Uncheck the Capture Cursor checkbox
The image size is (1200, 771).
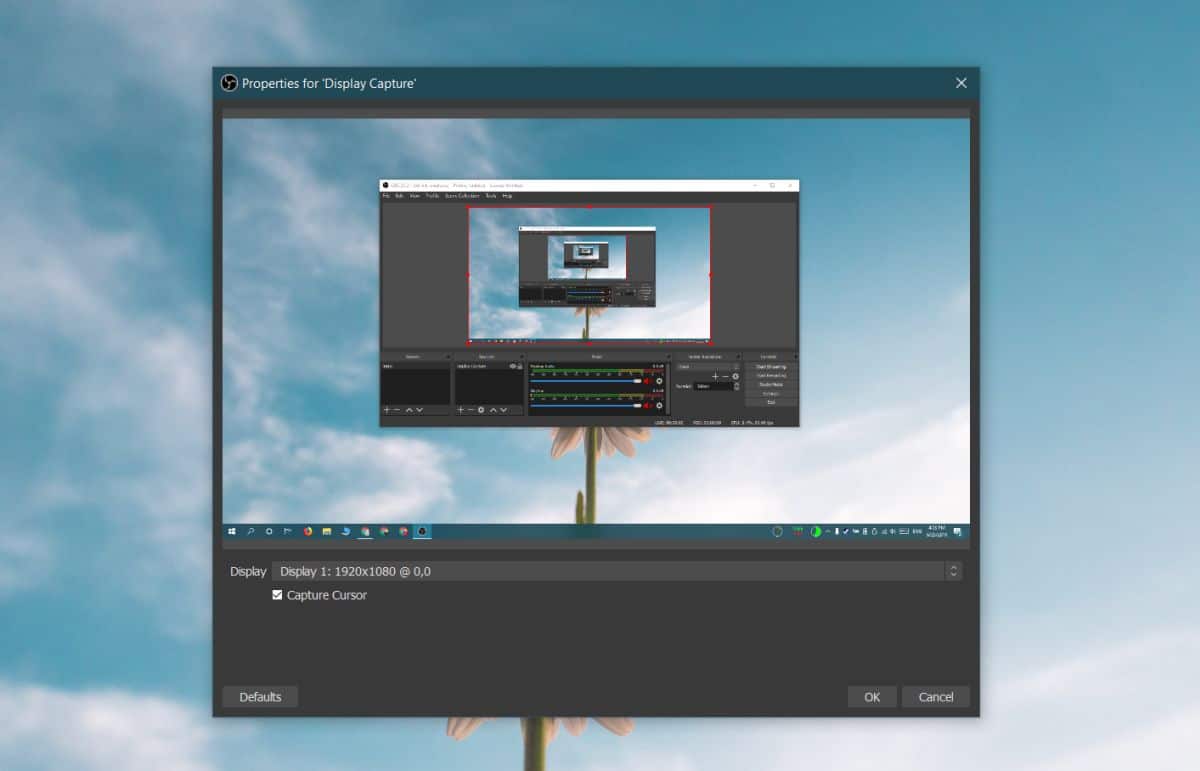pyautogui.click(x=277, y=595)
